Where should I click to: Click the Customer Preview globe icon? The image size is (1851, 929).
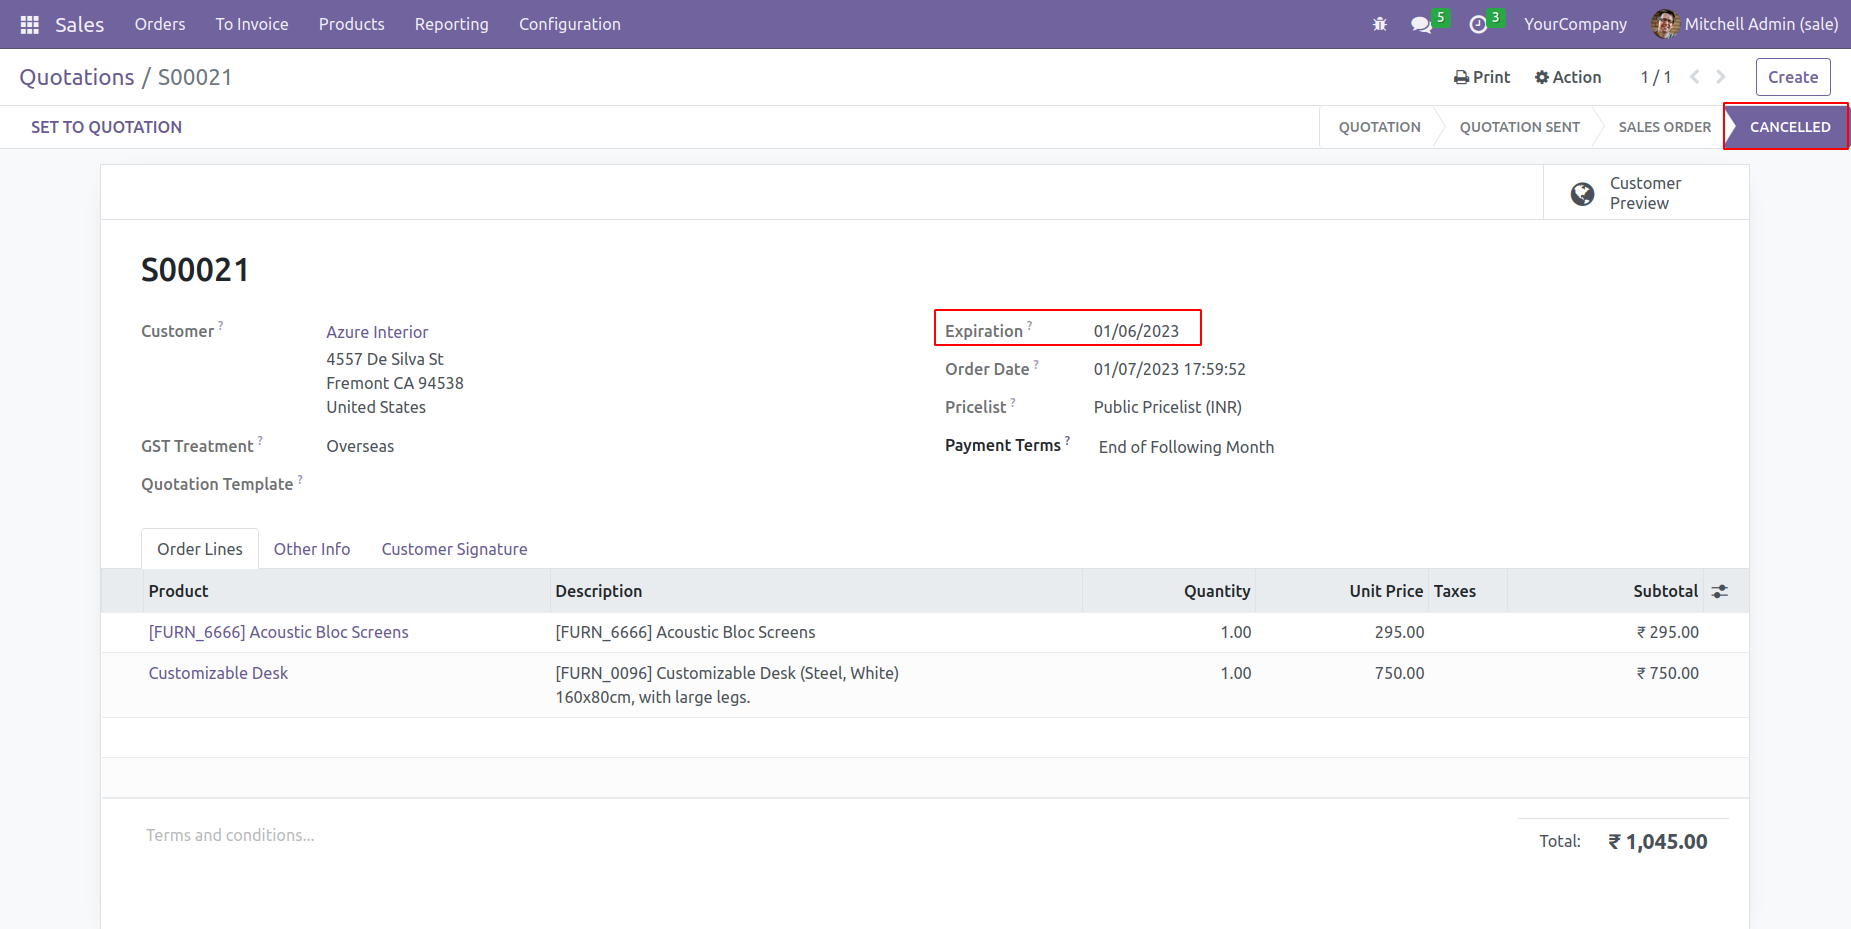(x=1582, y=194)
